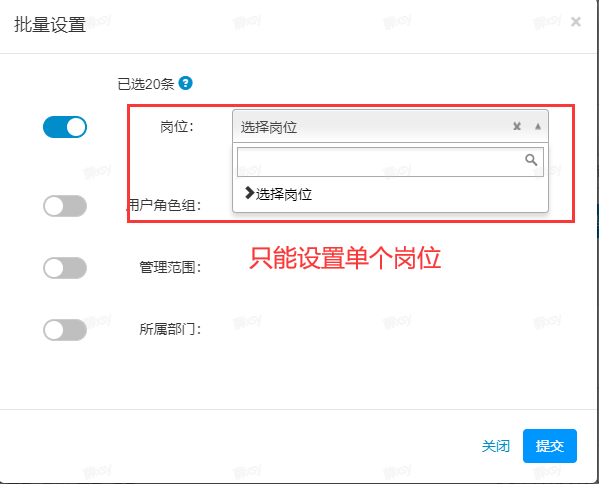Image resolution: width=599 pixels, height=484 pixels.
Task: Click the 岗位 field label
Action: [x=177, y=126]
